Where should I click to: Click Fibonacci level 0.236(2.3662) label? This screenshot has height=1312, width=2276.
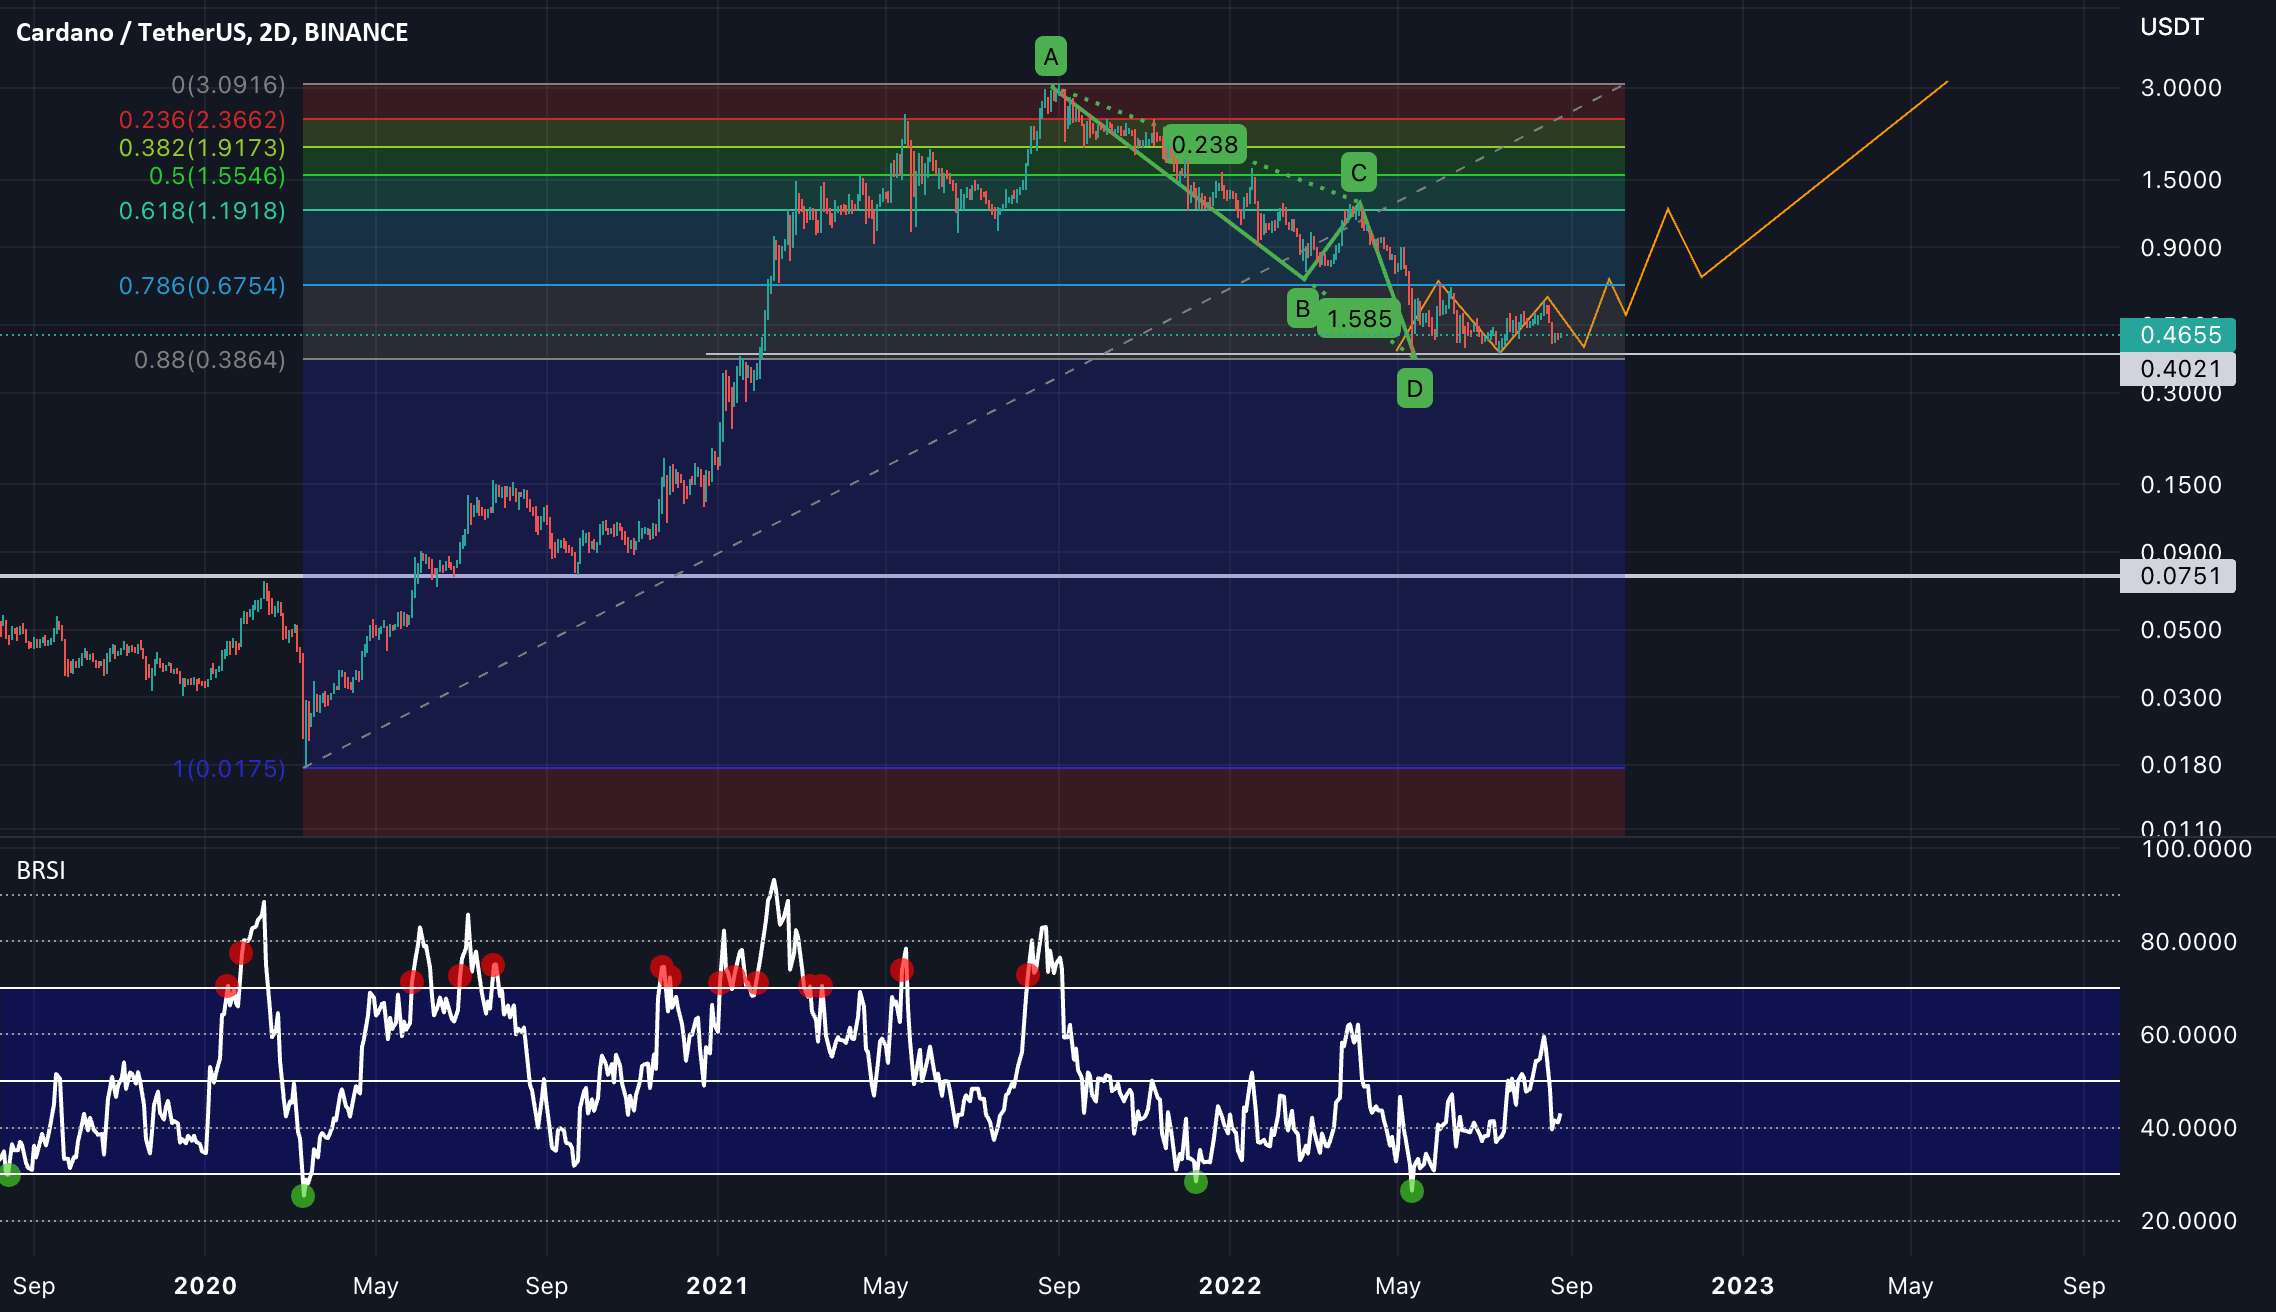(202, 119)
